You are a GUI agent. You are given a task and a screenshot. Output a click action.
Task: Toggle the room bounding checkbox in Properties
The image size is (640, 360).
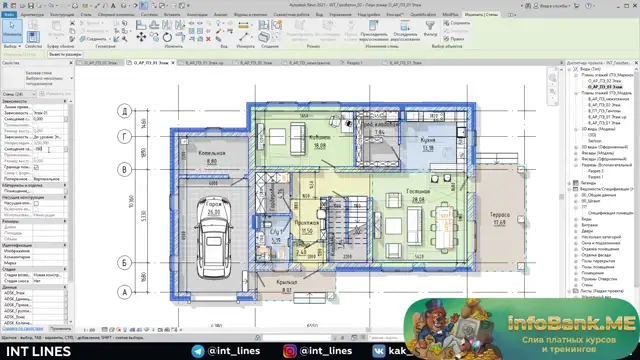(x=36, y=167)
